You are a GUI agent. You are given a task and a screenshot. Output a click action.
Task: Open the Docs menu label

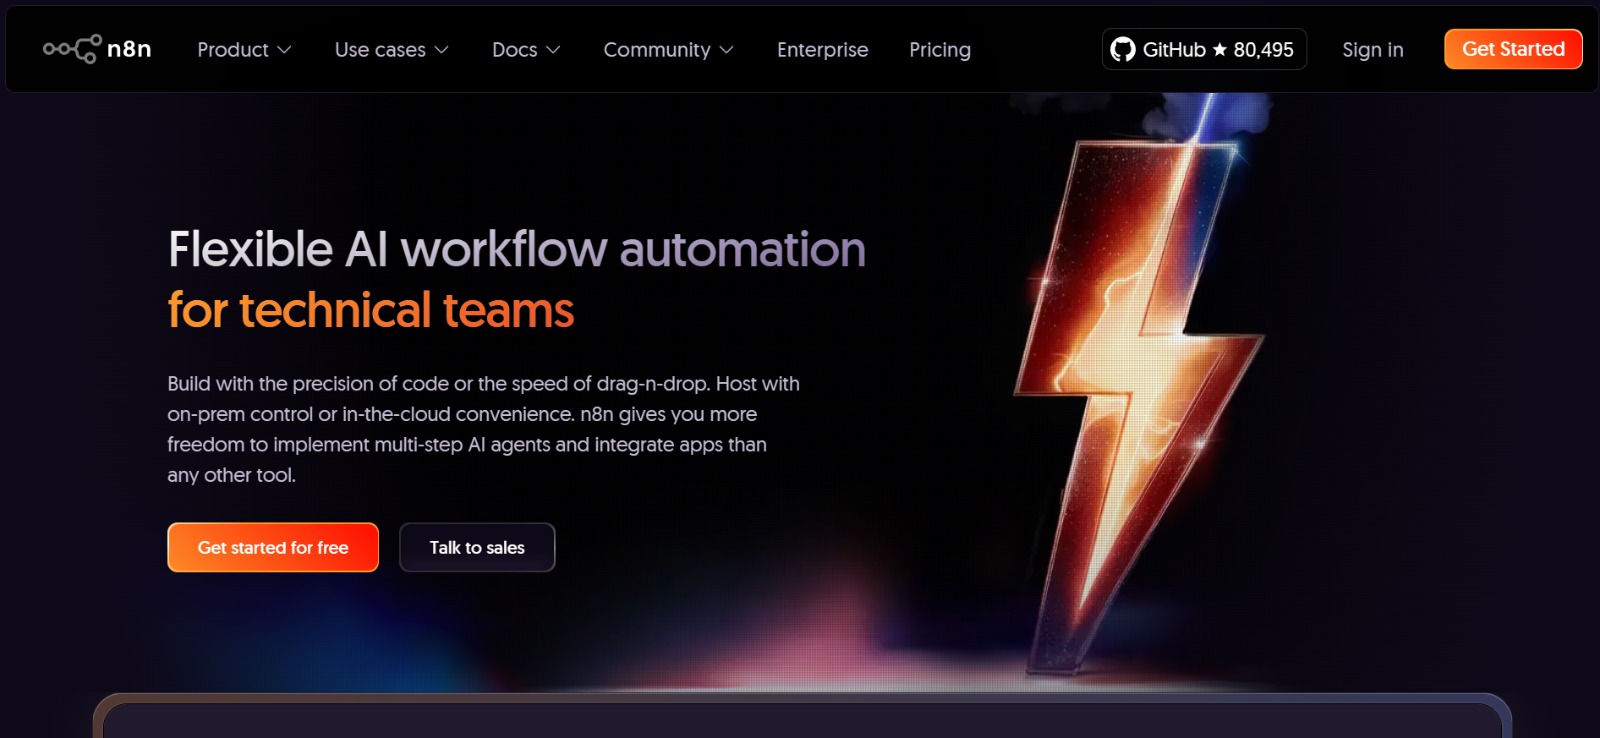point(514,50)
